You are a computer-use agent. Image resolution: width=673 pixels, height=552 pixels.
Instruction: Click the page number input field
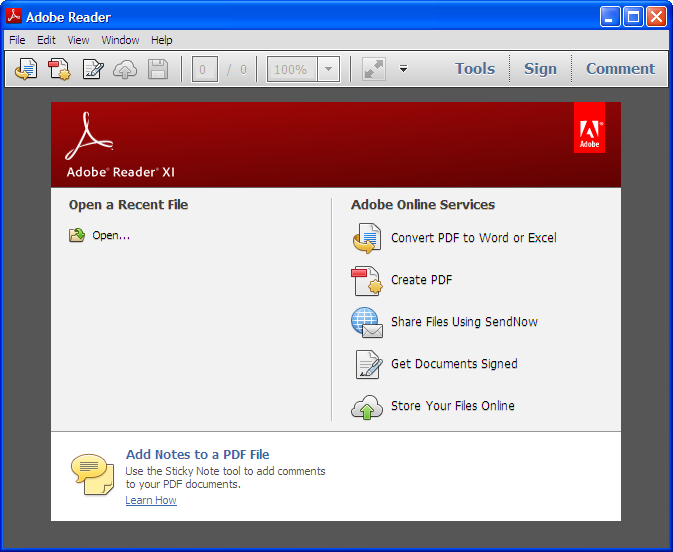tap(205, 69)
